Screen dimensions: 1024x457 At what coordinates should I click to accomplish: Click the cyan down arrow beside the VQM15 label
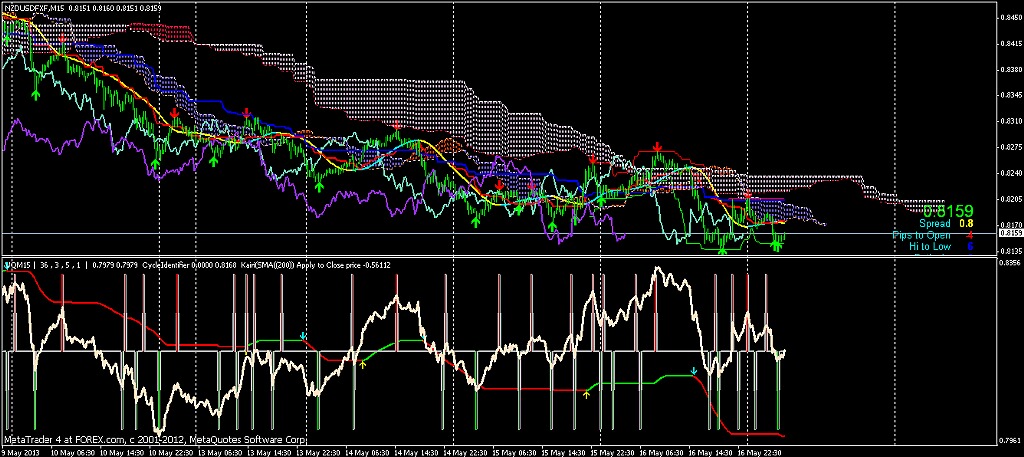tap(7, 266)
